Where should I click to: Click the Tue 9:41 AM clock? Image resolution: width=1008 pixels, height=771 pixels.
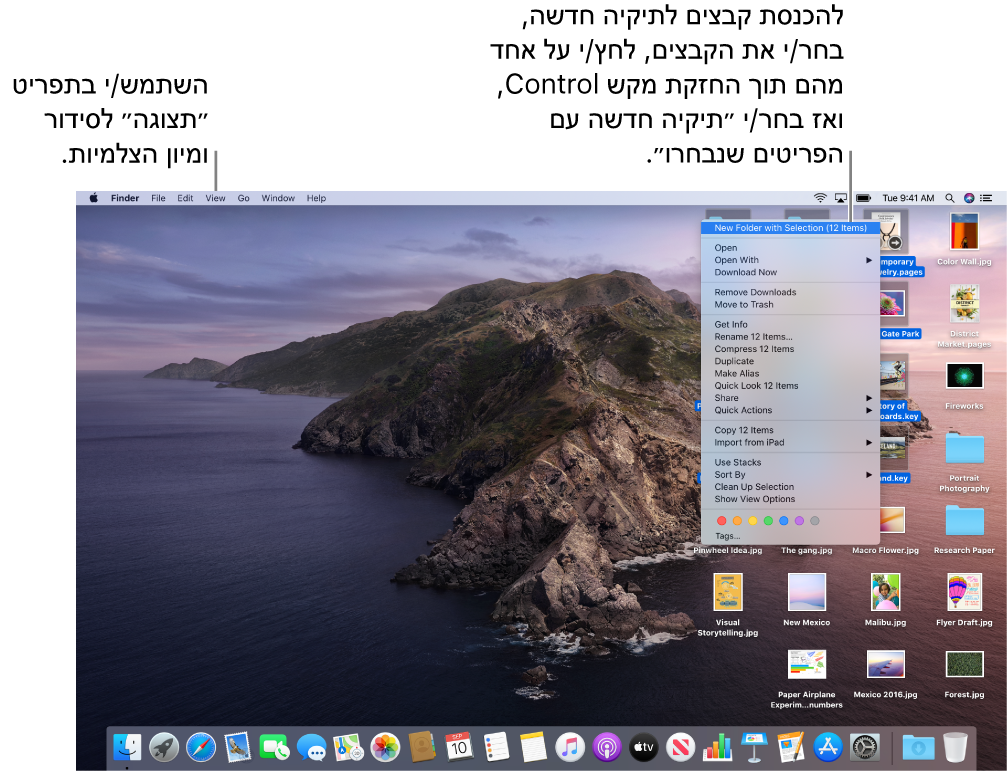click(x=908, y=198)
